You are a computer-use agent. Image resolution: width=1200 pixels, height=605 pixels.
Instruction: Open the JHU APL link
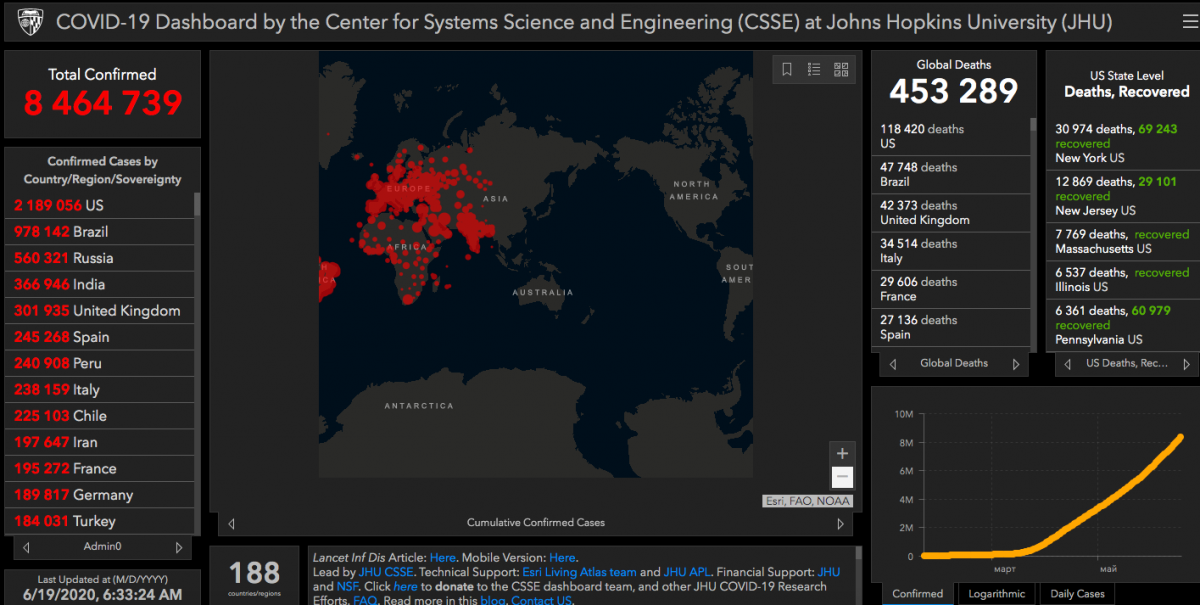point(686,572)
